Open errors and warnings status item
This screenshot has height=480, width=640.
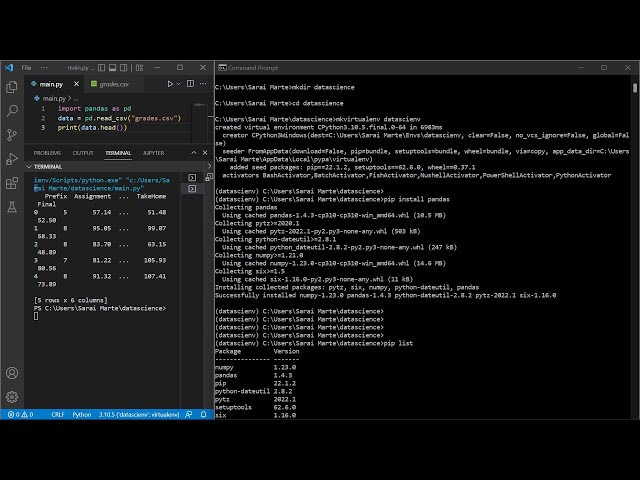20,415
